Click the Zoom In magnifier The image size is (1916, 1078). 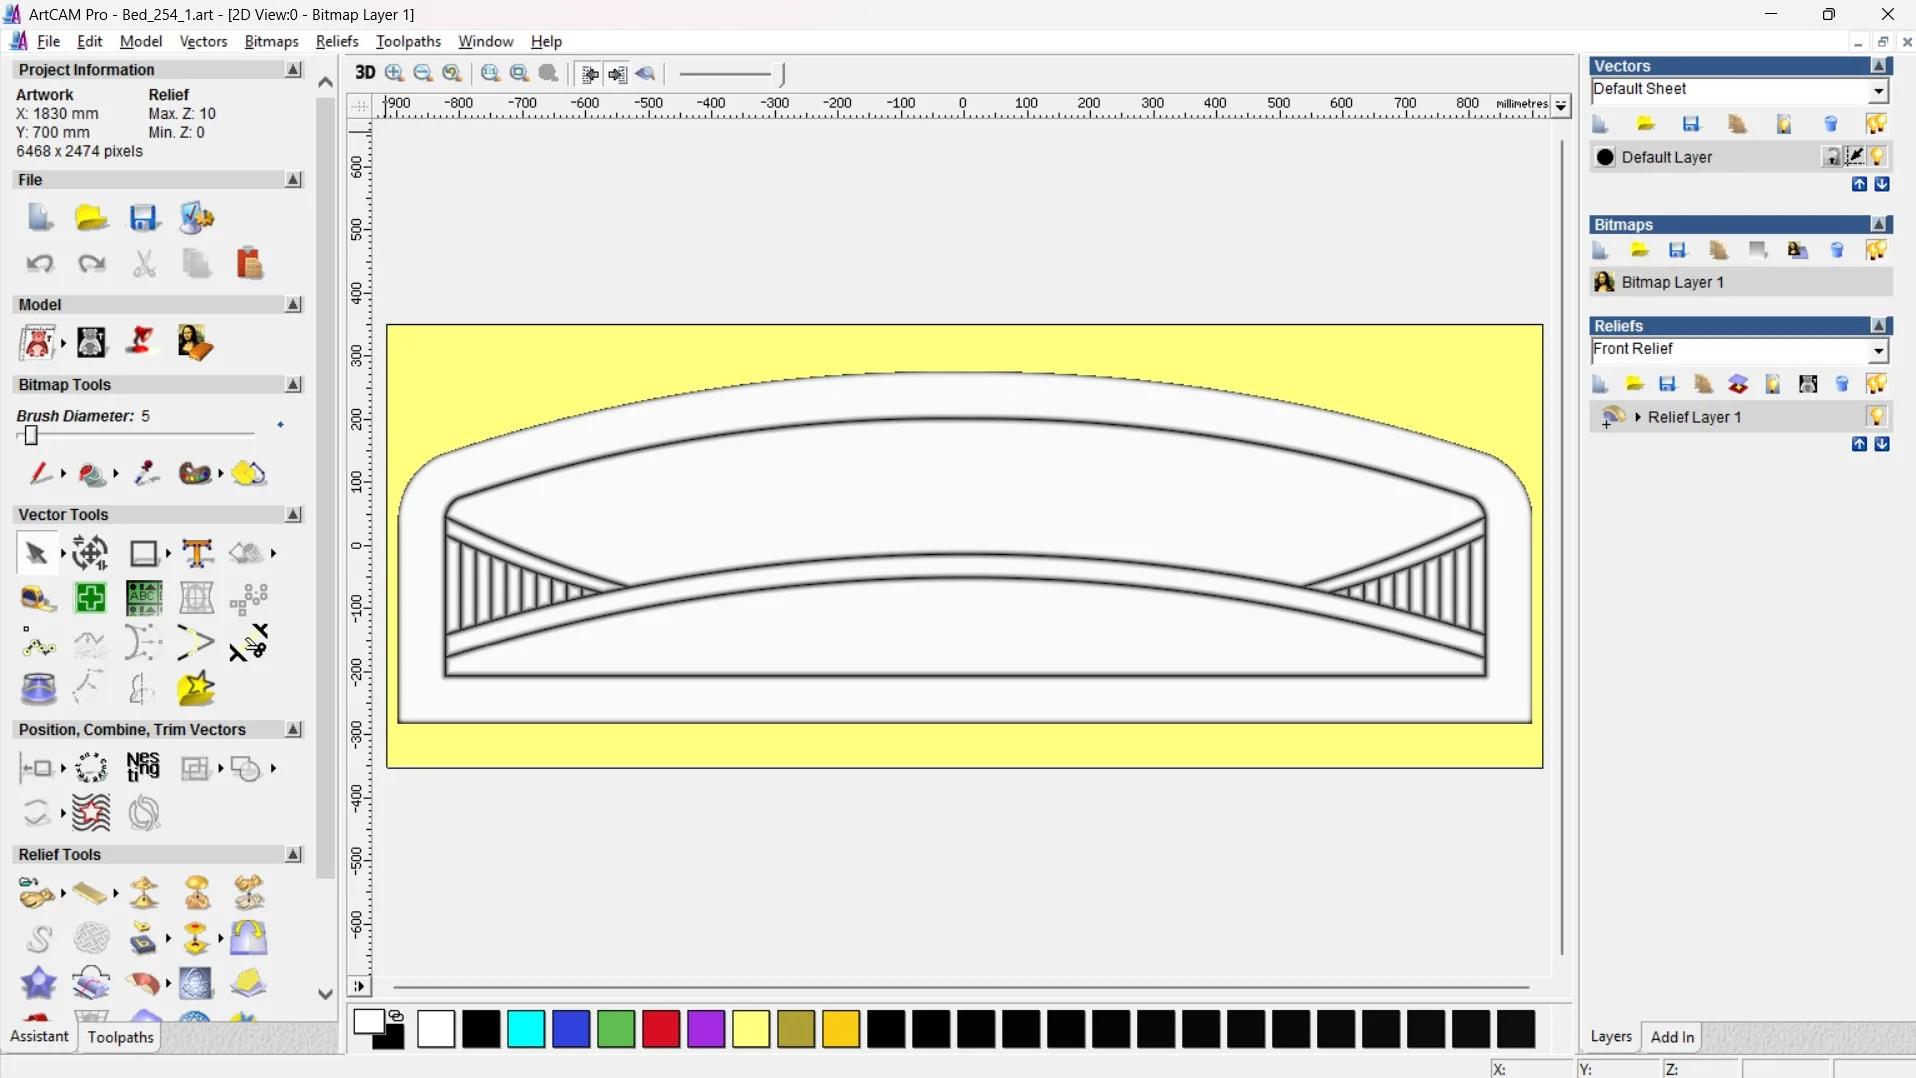pyautogui.click(x=395, y=73)
